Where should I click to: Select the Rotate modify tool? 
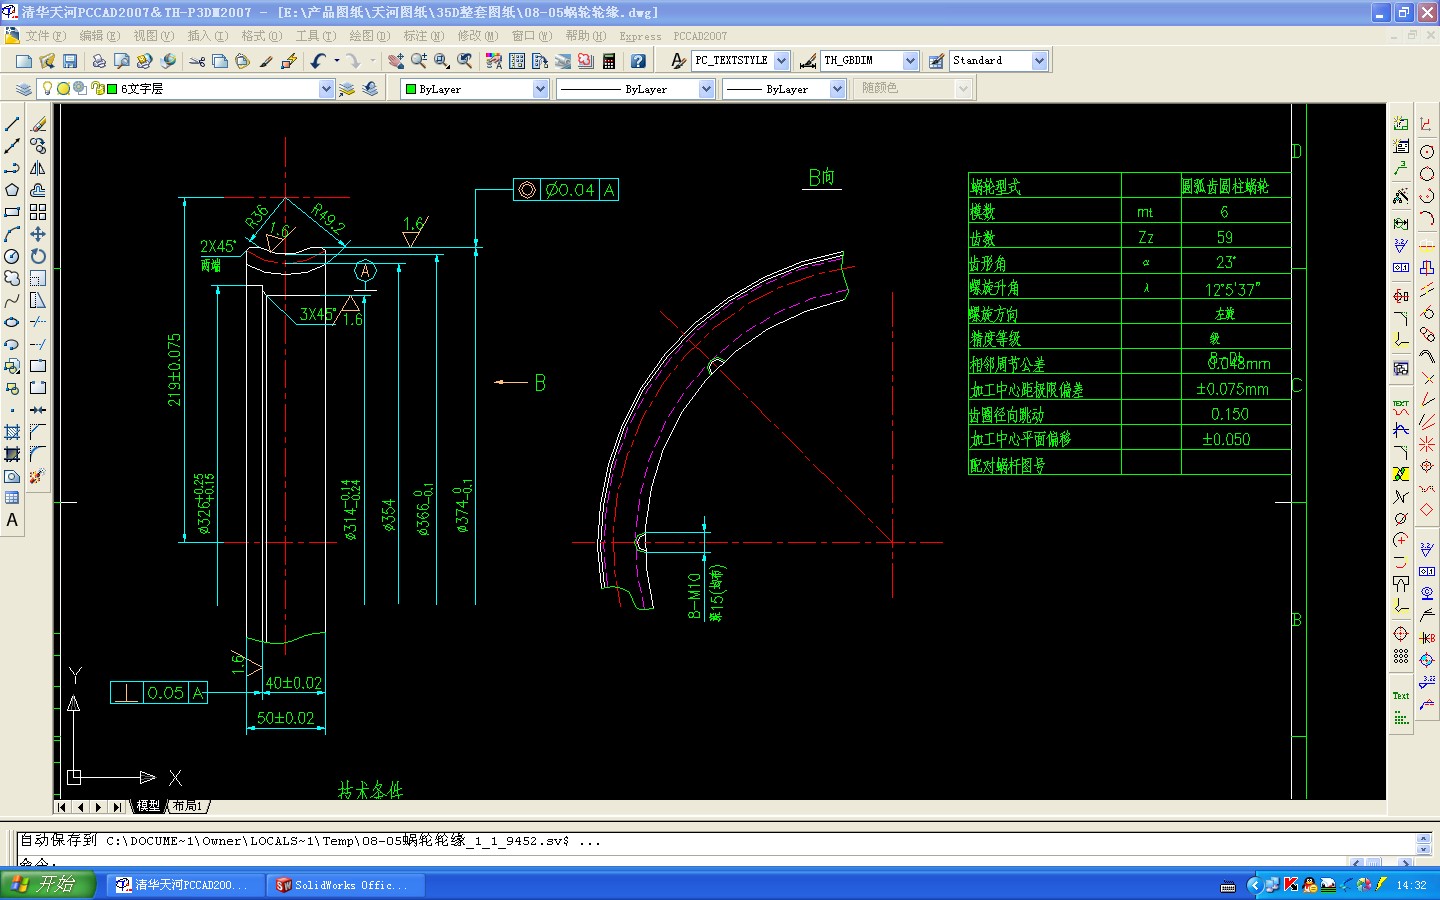pyautogui.click(x=38, y=256)
